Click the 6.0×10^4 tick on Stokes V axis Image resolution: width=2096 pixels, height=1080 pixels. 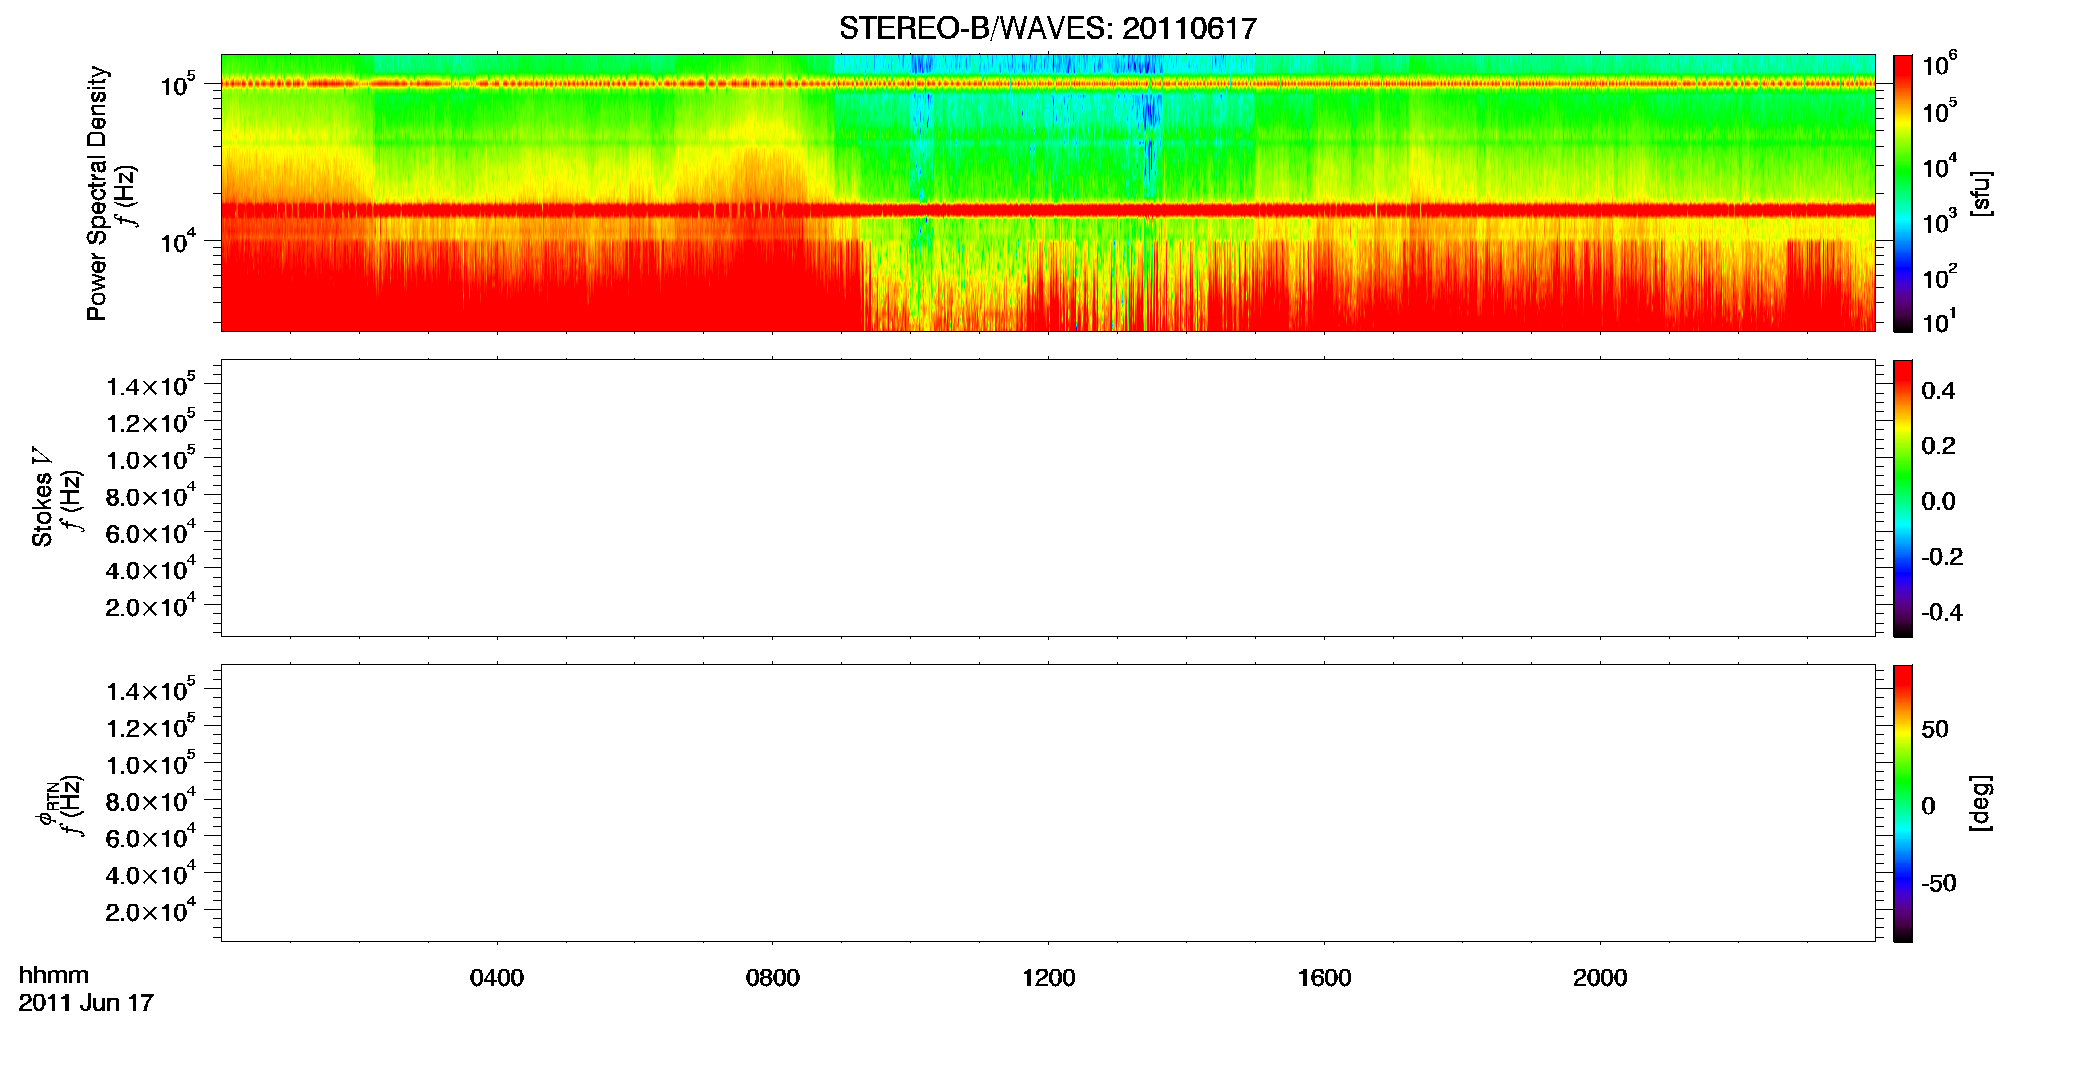click(x=151, y=531)
